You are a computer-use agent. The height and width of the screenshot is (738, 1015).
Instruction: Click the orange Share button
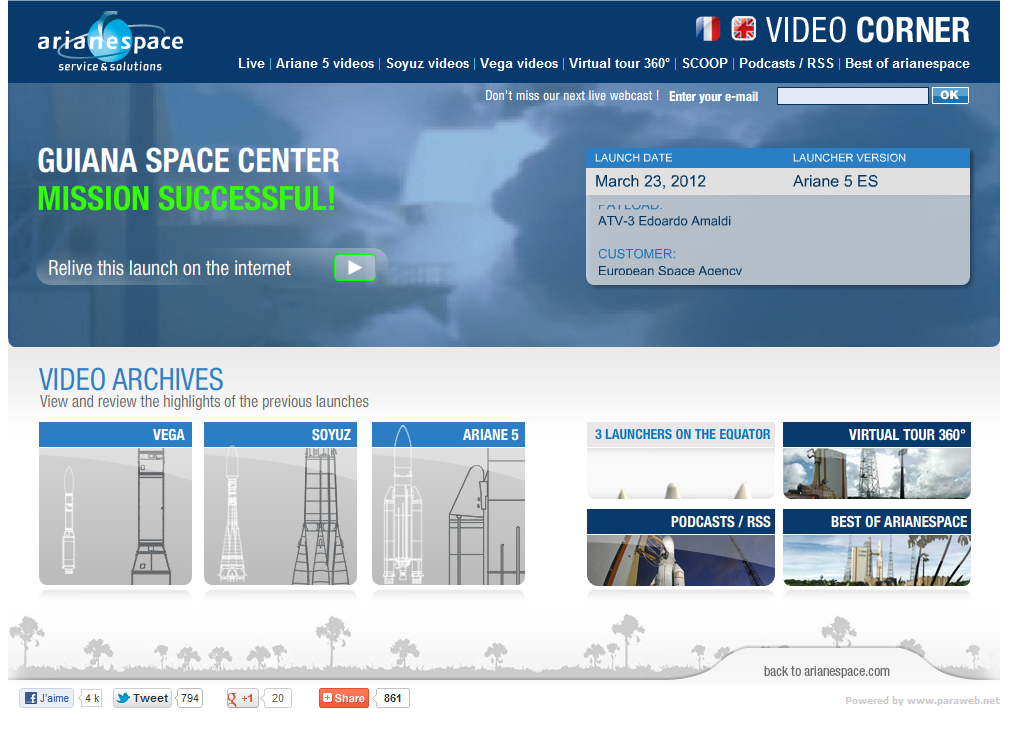pyautogui.click(x=344, y=698)
